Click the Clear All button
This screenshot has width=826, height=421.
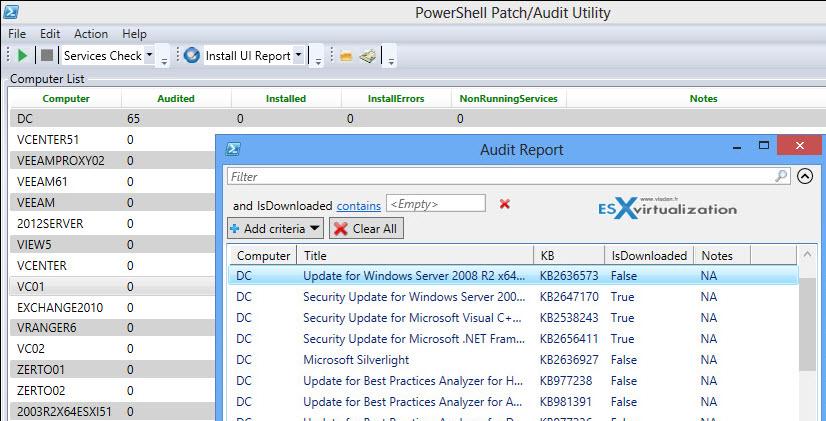367,229
